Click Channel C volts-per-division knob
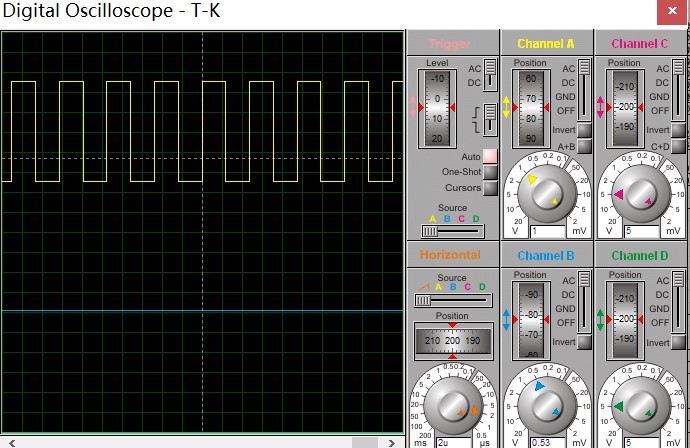Screen dimensions: 690x448 641,195
